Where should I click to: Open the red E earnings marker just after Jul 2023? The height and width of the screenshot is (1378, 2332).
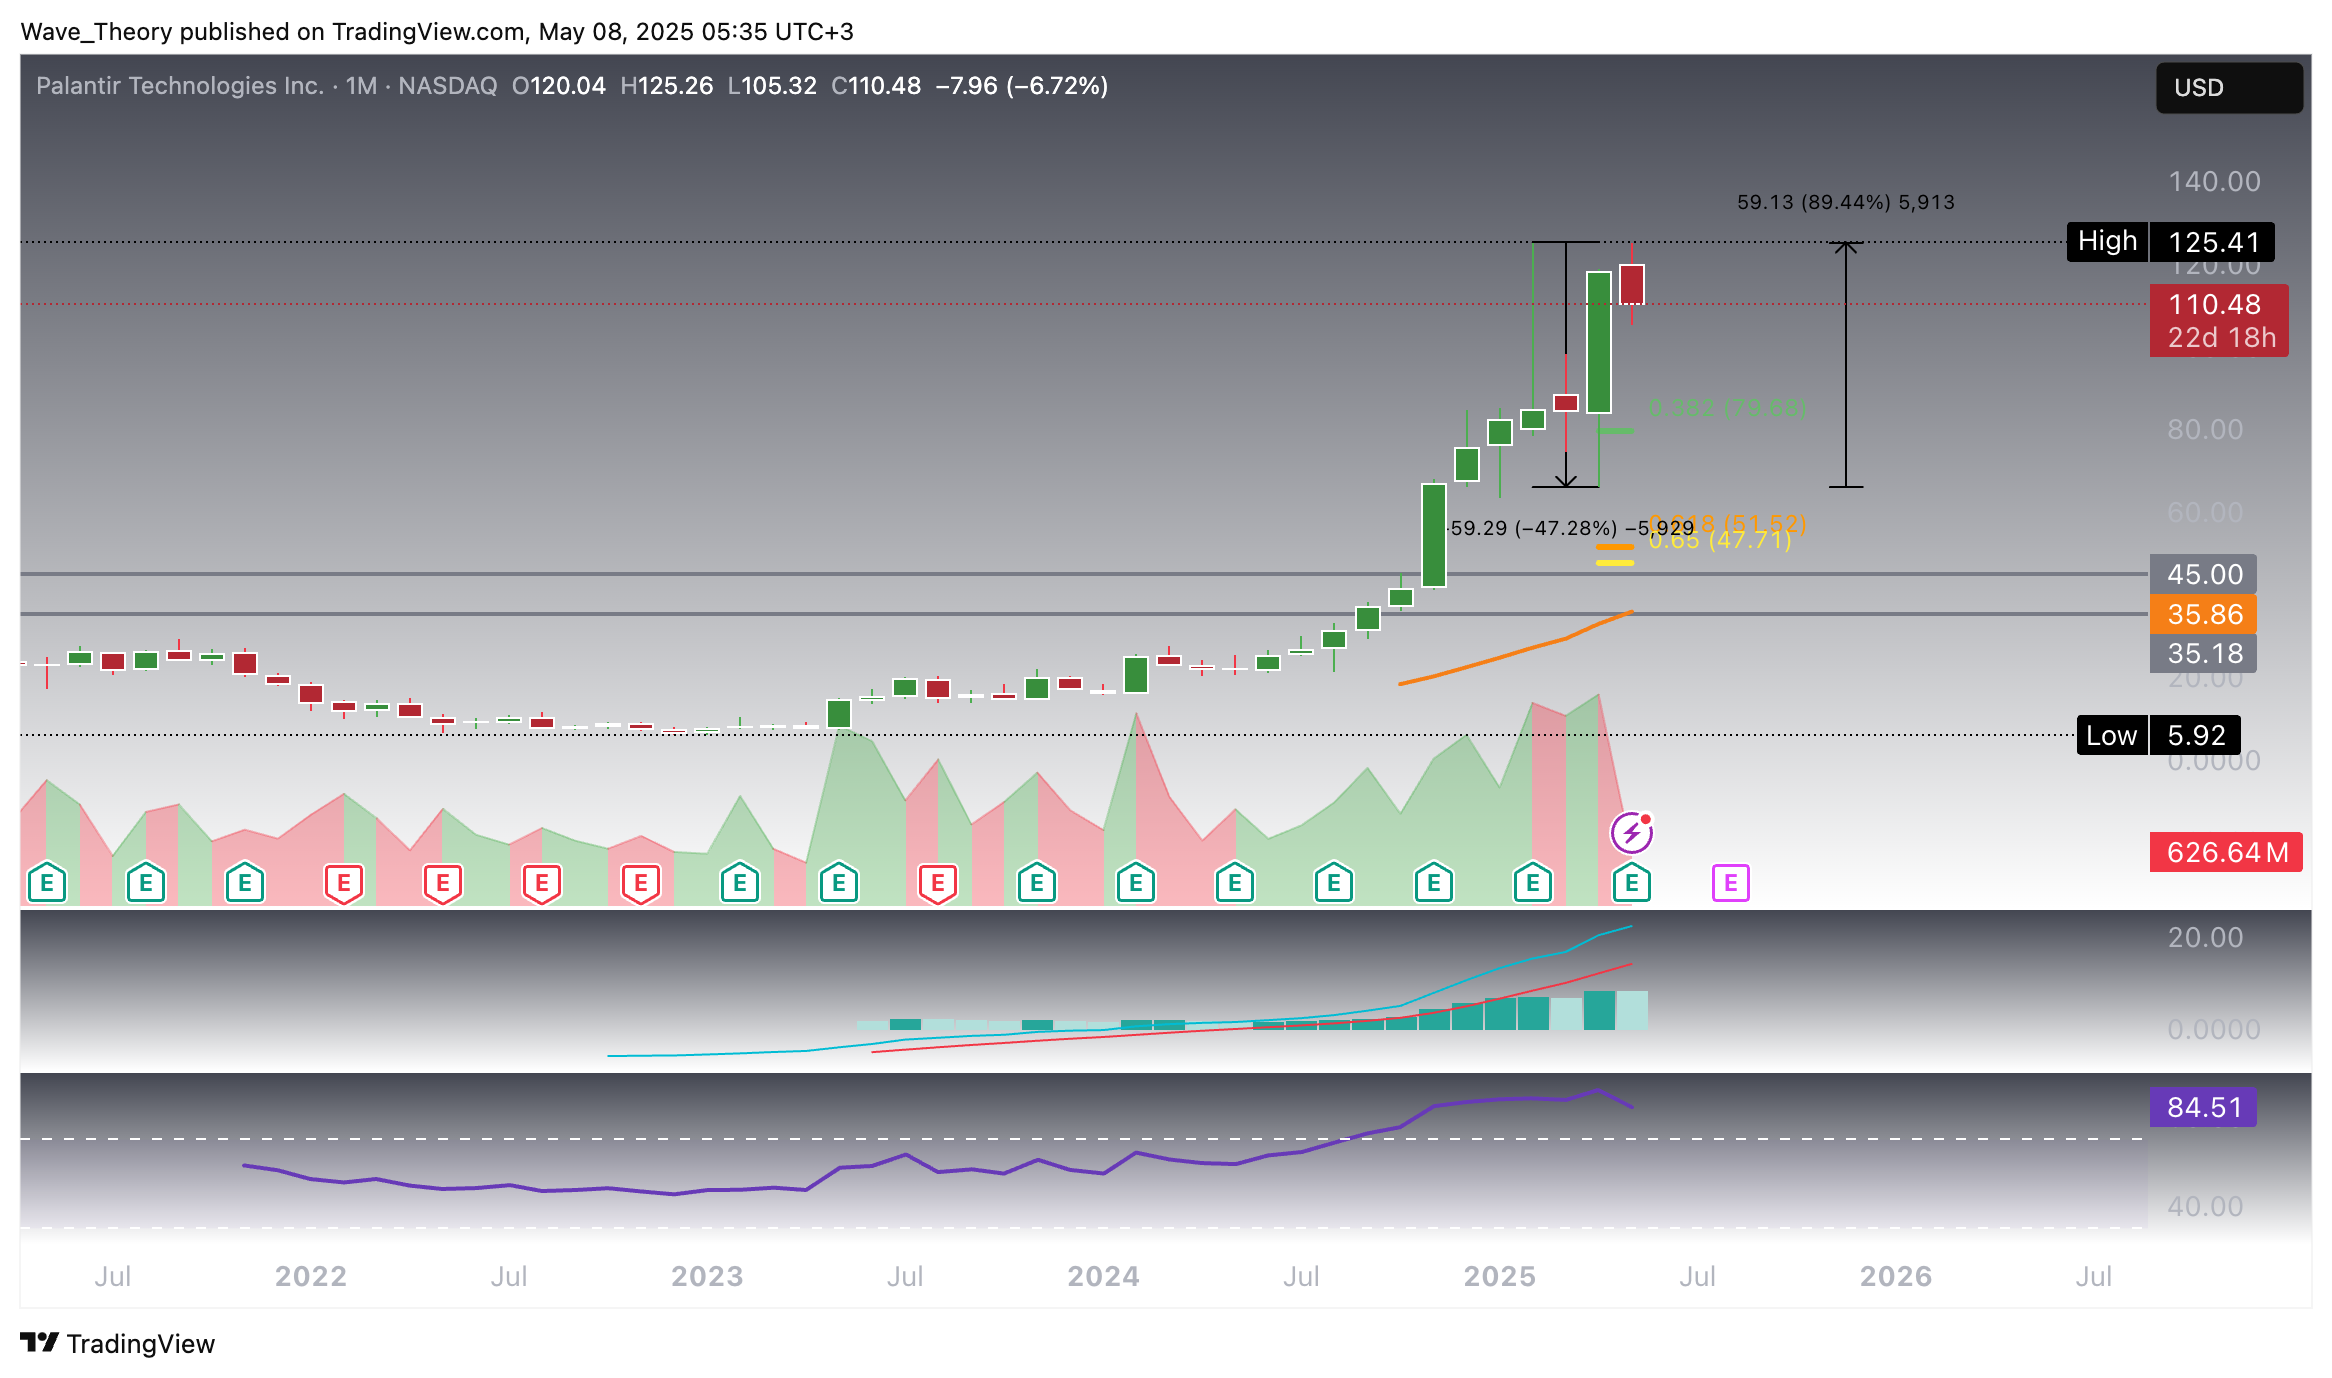938,883
